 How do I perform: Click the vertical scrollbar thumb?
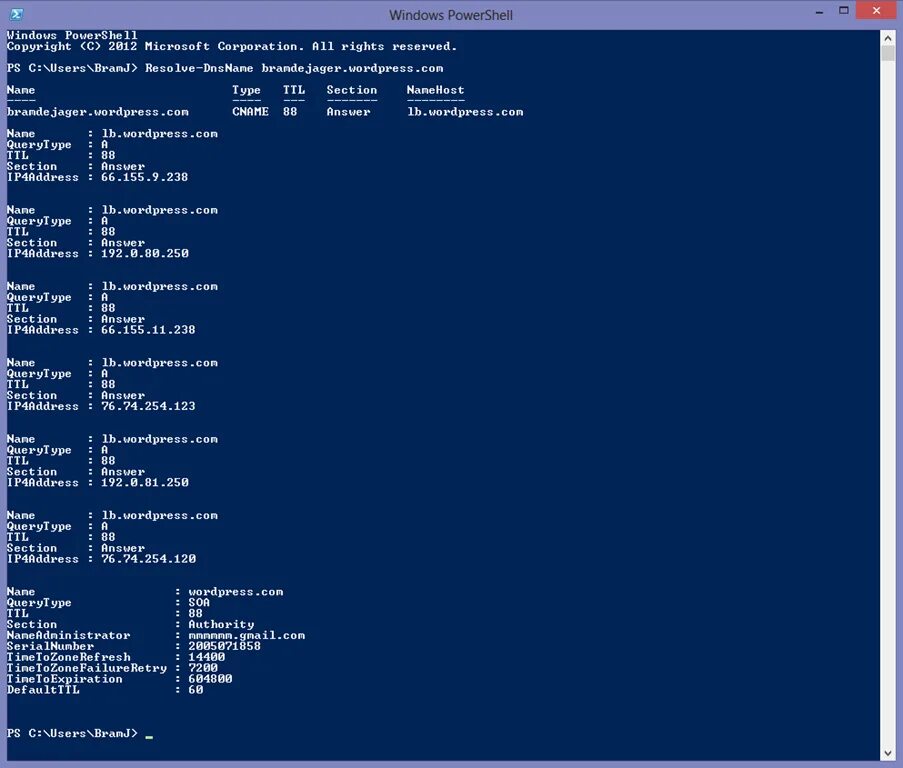coord(888,54)
